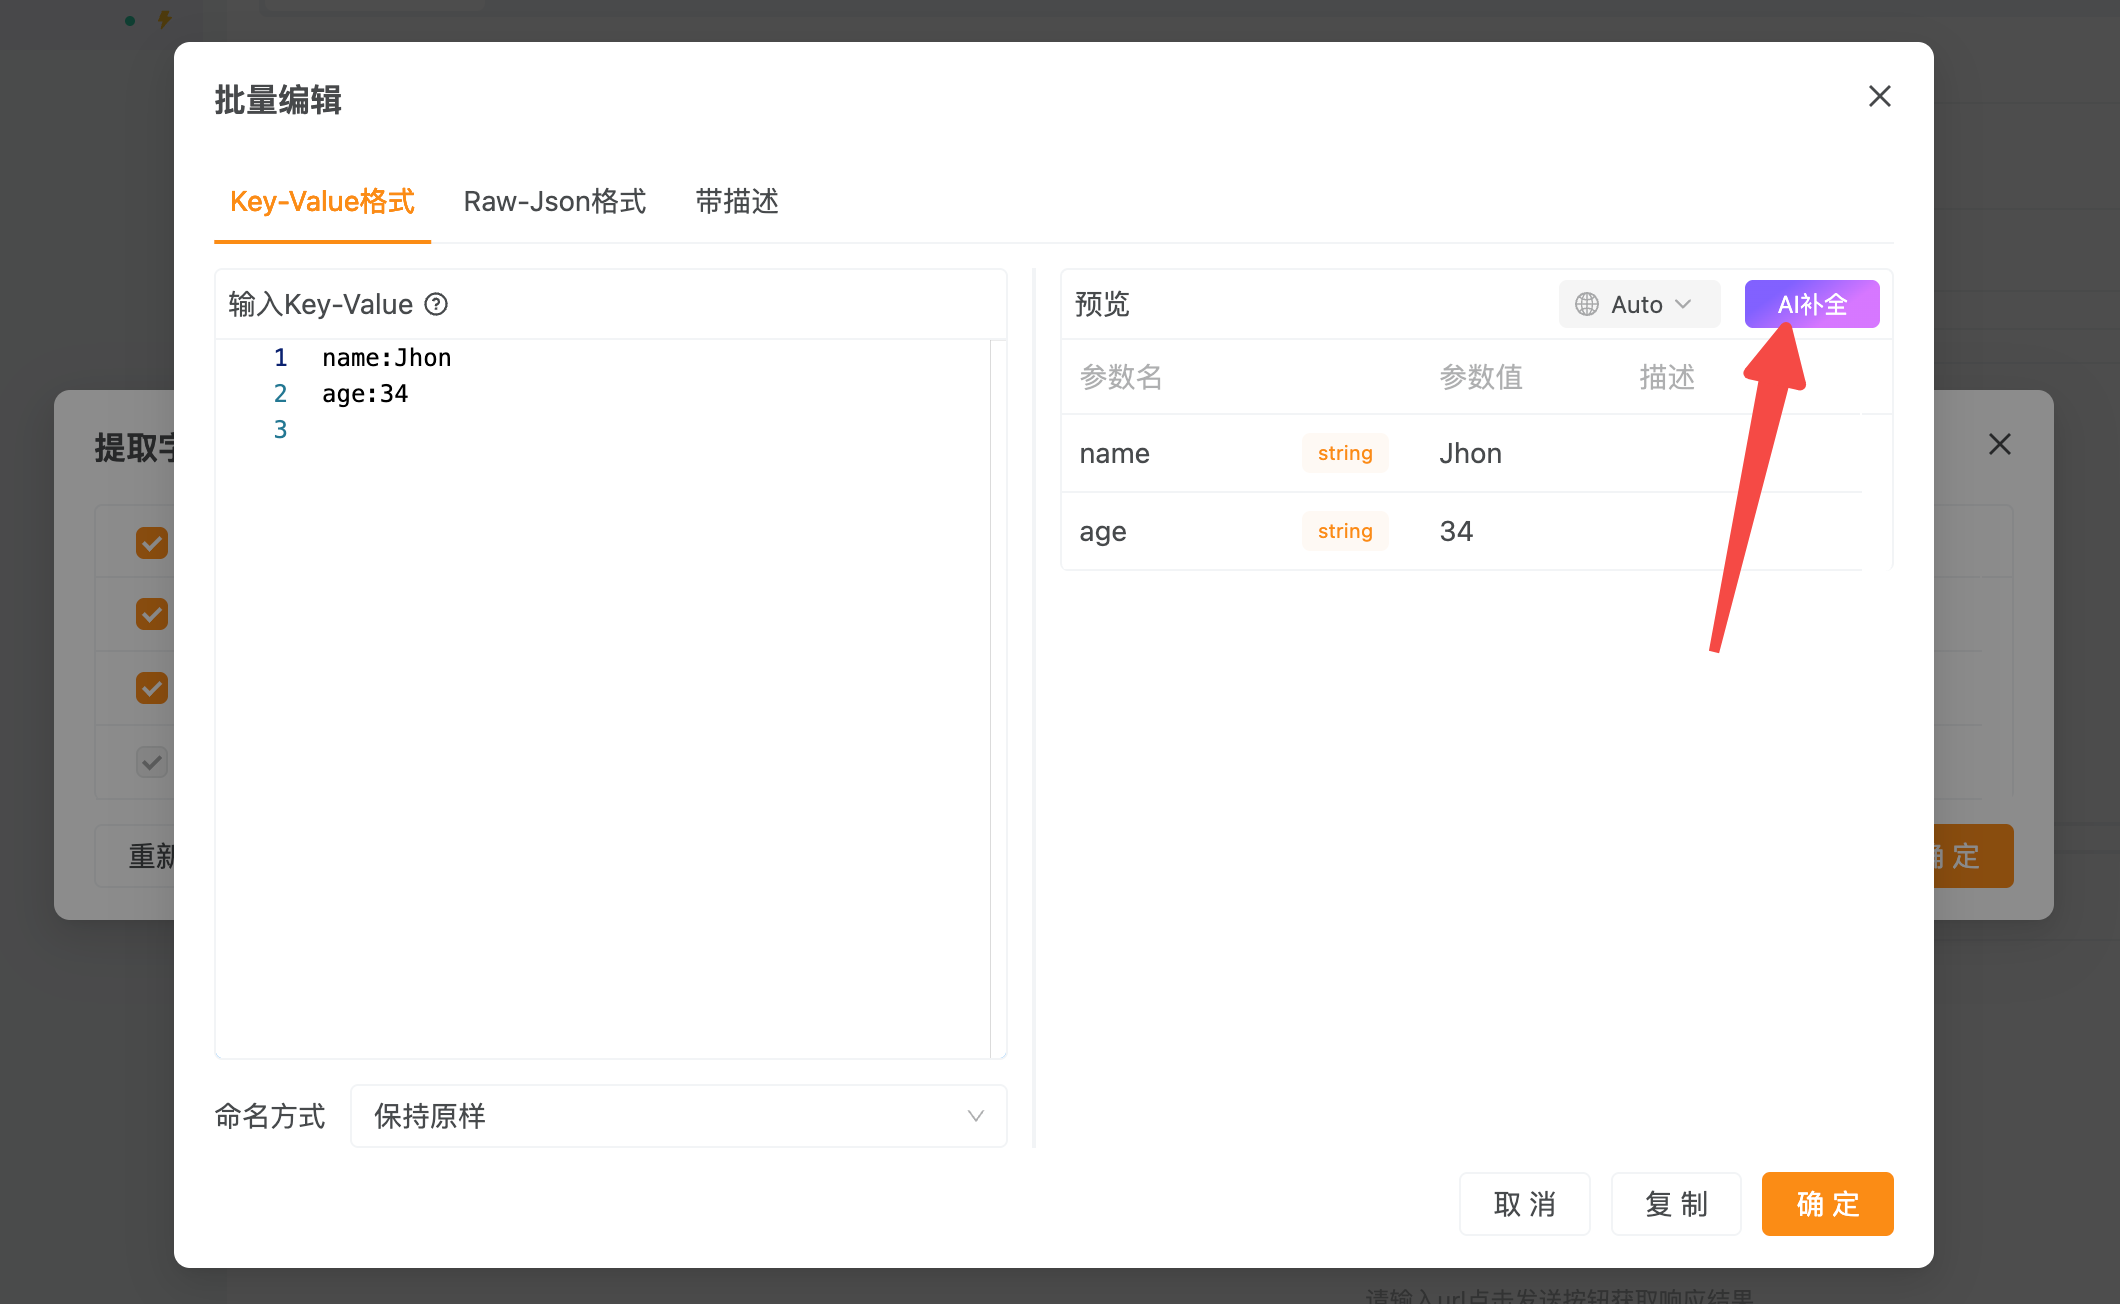Screen dimensions: 2120x1304
Task: Click the AI补全 button
Action: [x=1811, y=304]
